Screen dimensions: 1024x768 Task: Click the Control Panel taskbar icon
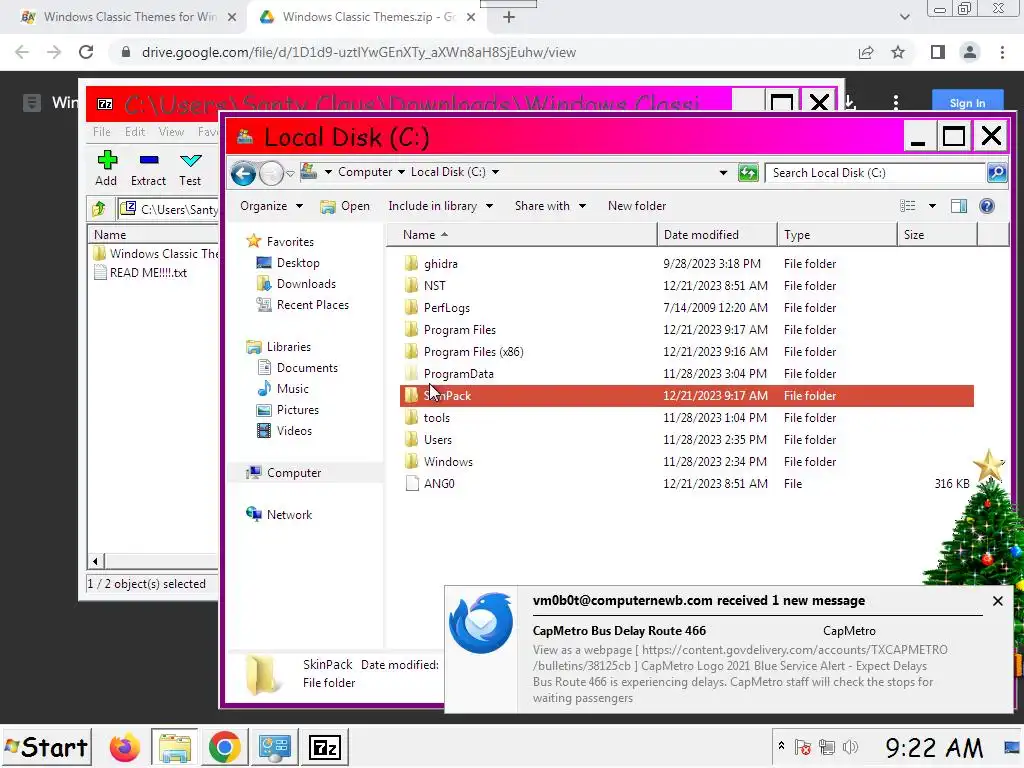coord(274,748)
